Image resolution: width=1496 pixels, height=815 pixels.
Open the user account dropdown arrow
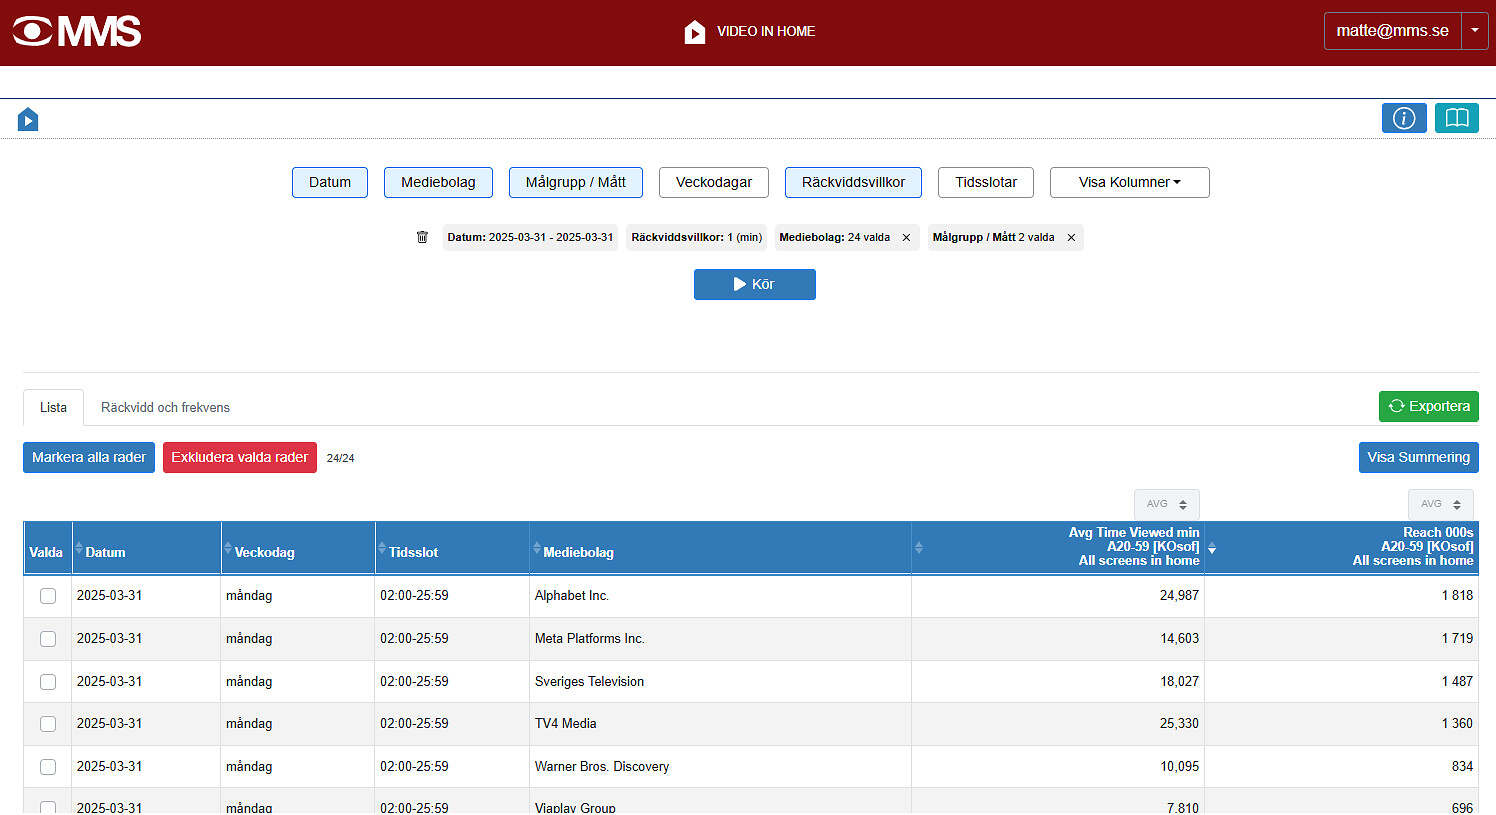point(1474,31)
